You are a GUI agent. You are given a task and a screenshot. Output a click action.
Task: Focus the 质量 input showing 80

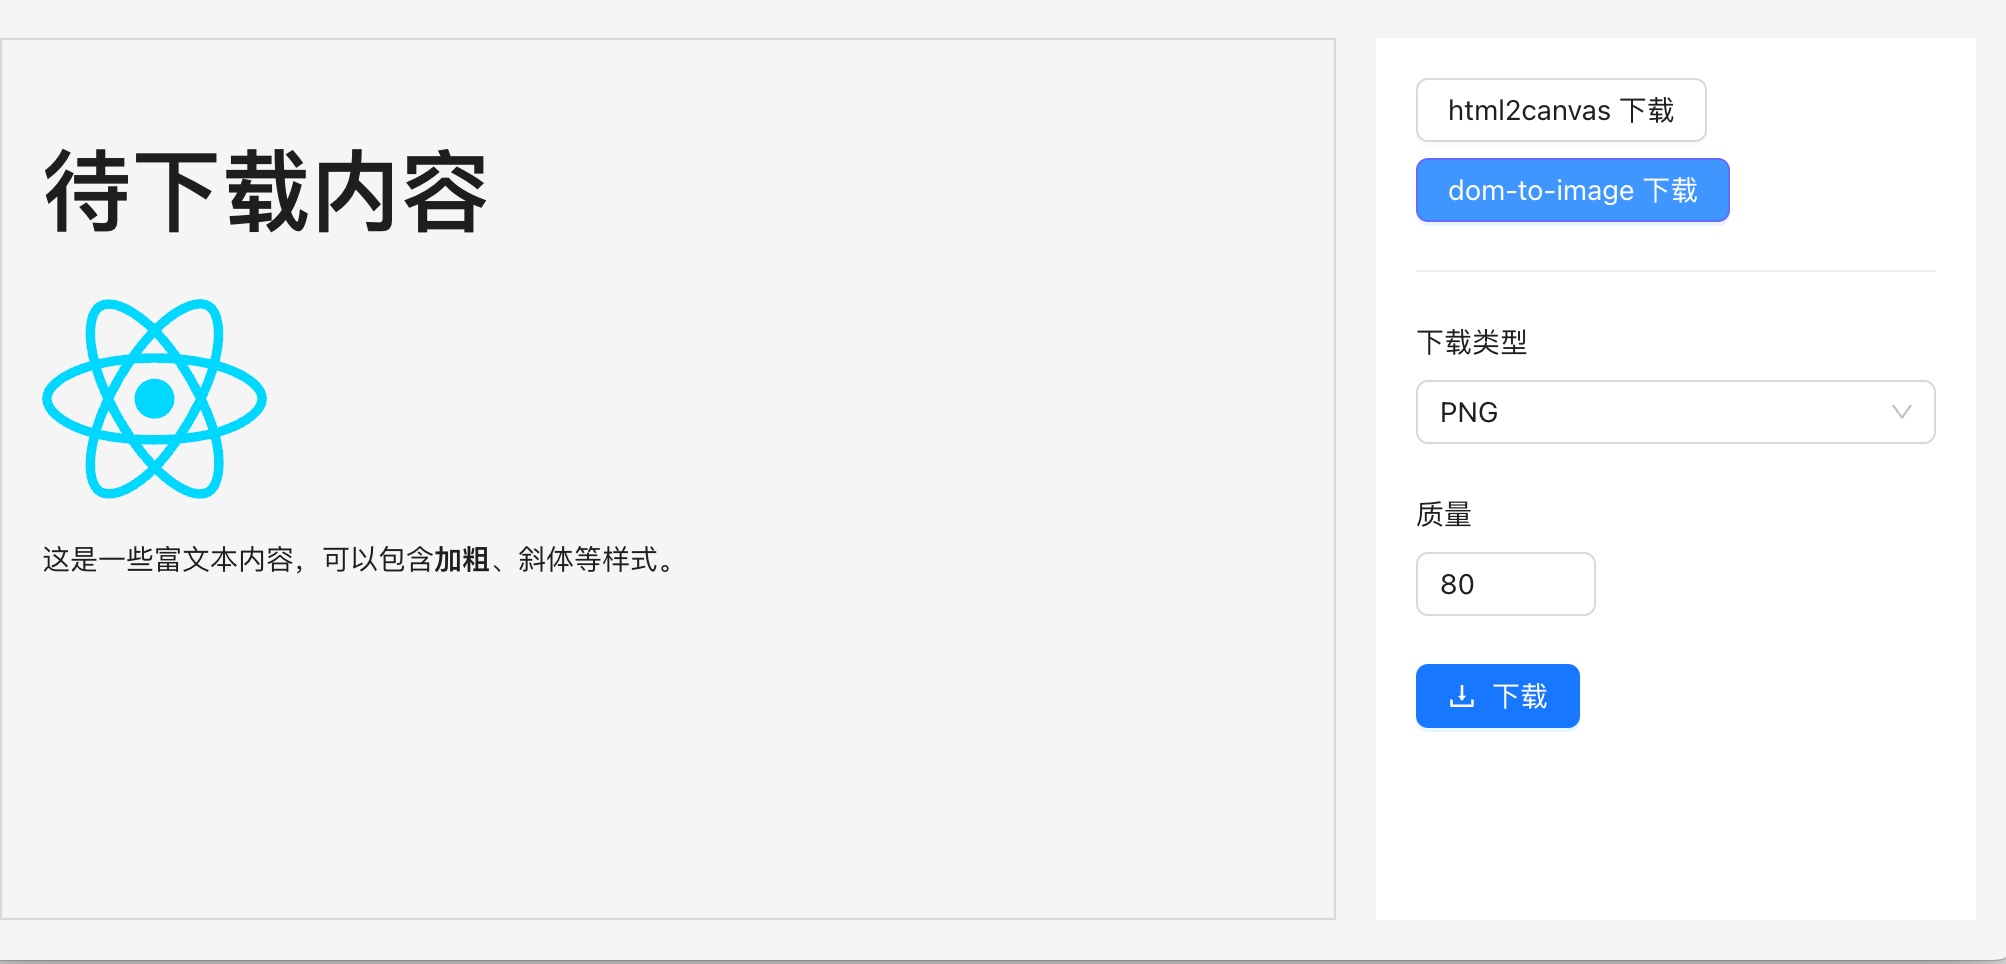[x=1505, y=584]
